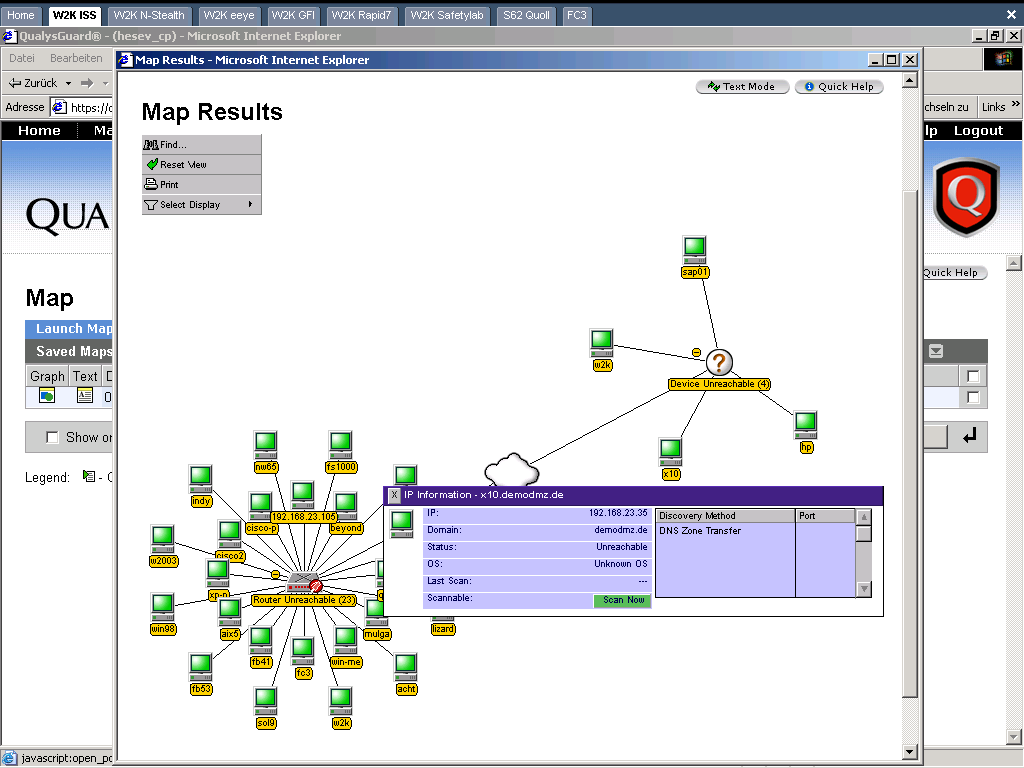Select the lizard host label

(443, 629)
